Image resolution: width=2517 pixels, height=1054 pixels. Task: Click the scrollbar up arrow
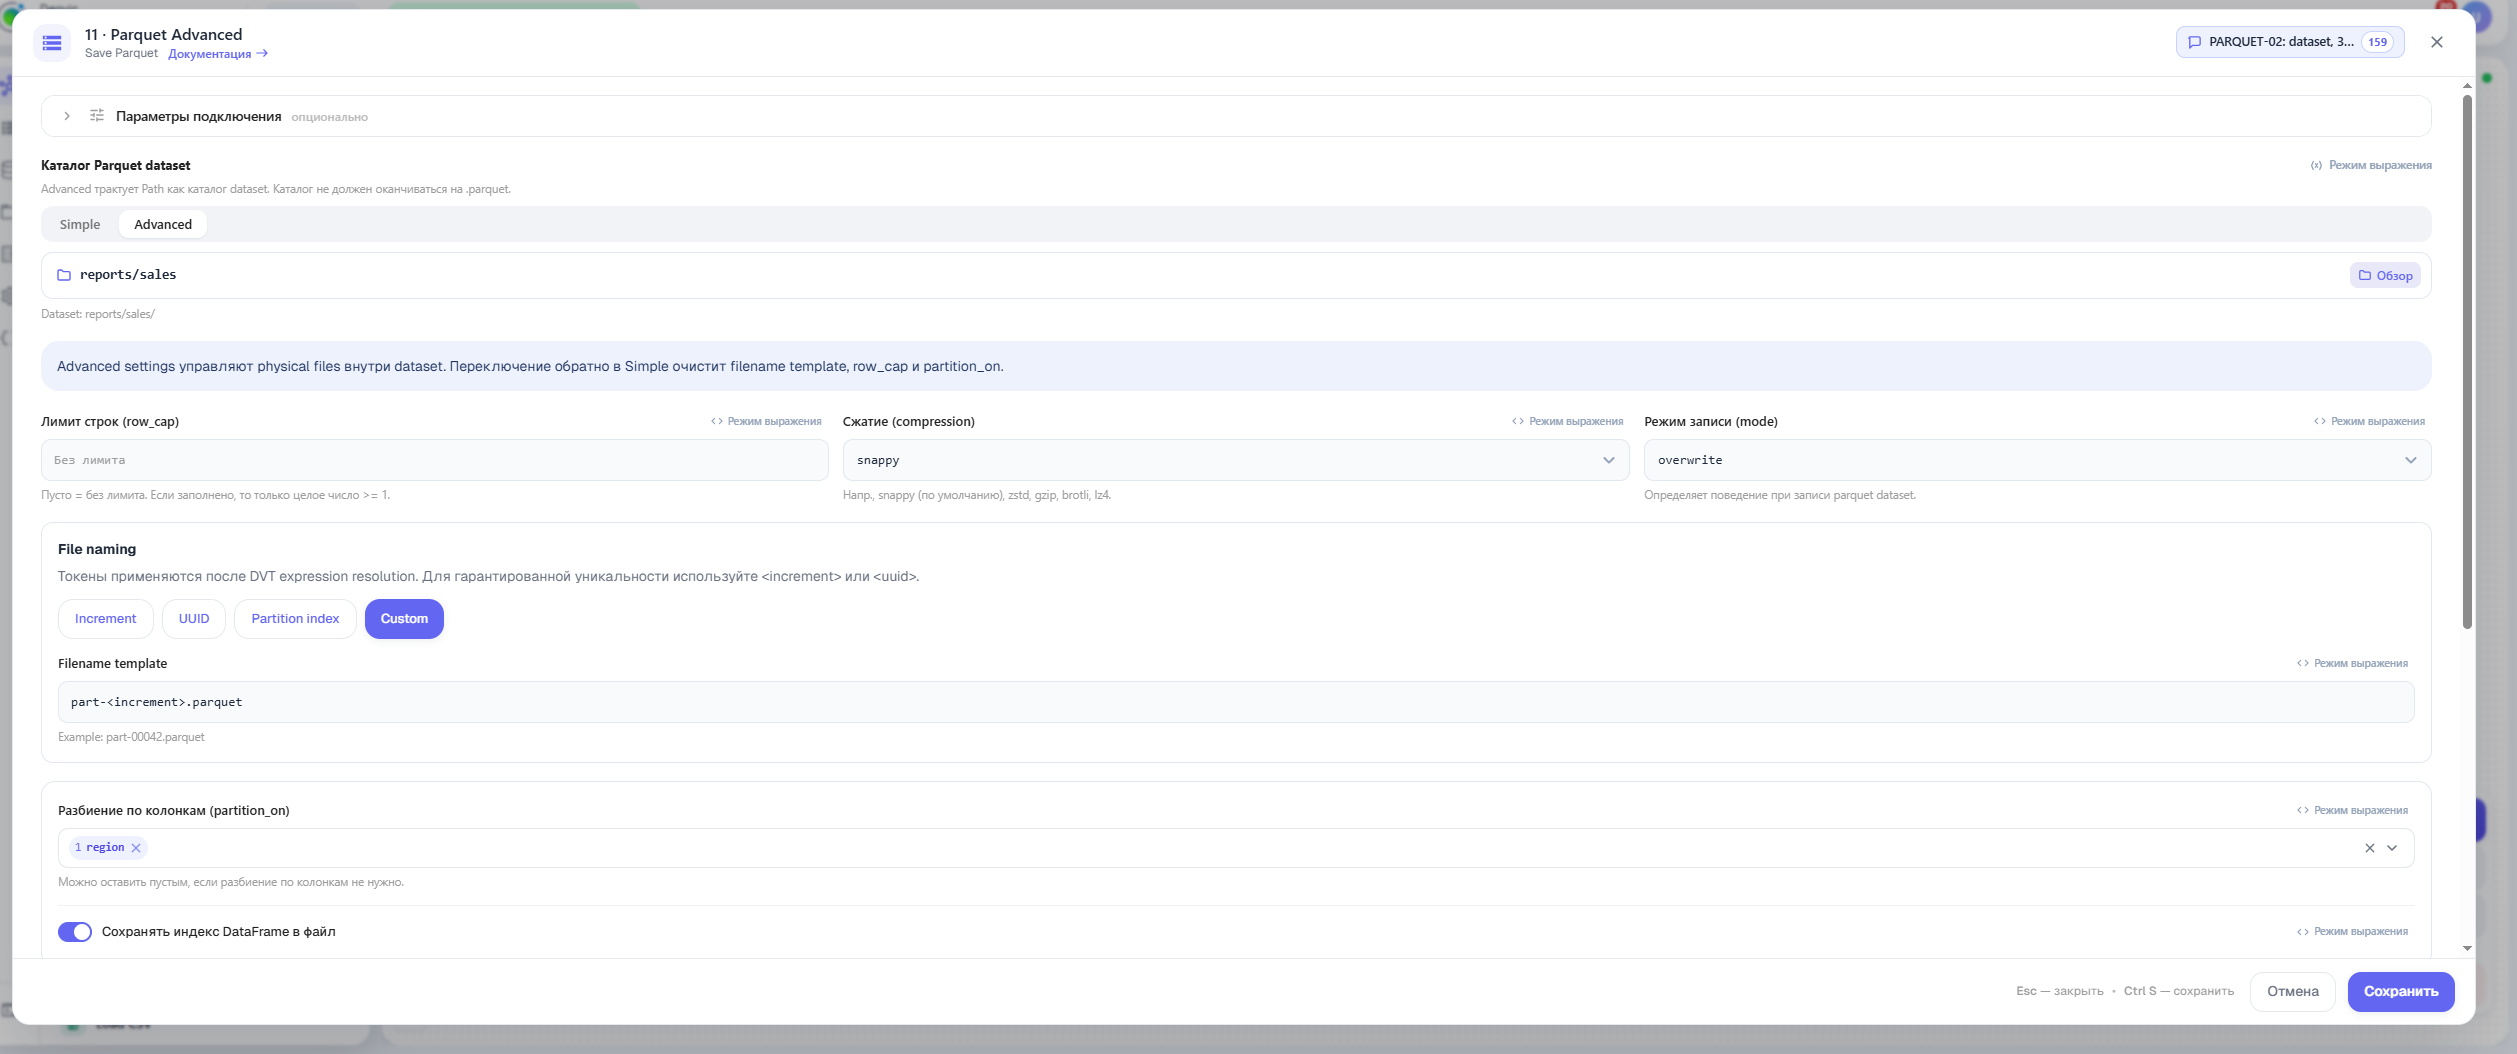tap(2467, 86)
